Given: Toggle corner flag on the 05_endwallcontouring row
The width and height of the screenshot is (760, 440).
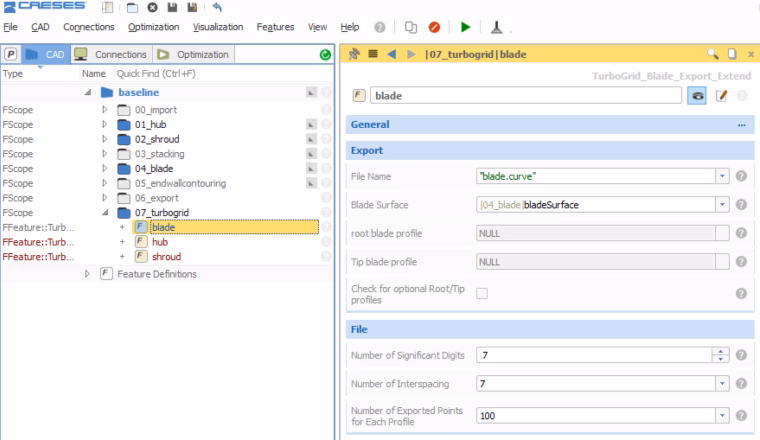Looking at the screenshot, I should coord(311,183).
